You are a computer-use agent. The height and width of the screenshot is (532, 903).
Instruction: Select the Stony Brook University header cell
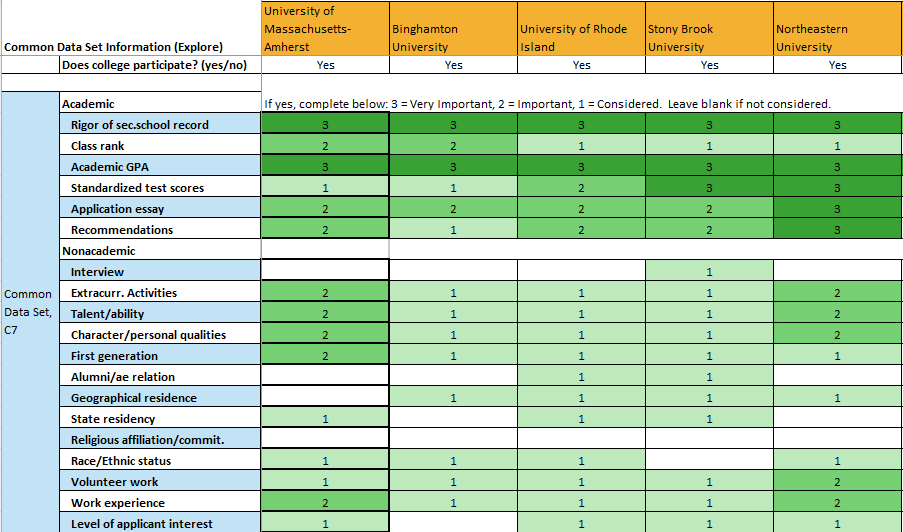coord(709,29)
